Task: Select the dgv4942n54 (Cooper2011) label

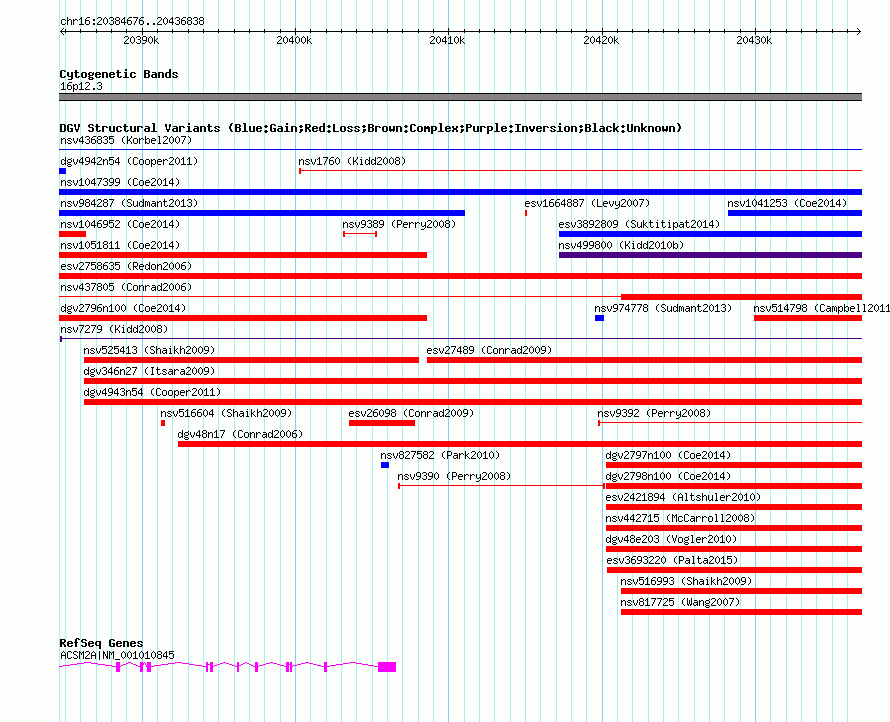Action: click(129, 161)
